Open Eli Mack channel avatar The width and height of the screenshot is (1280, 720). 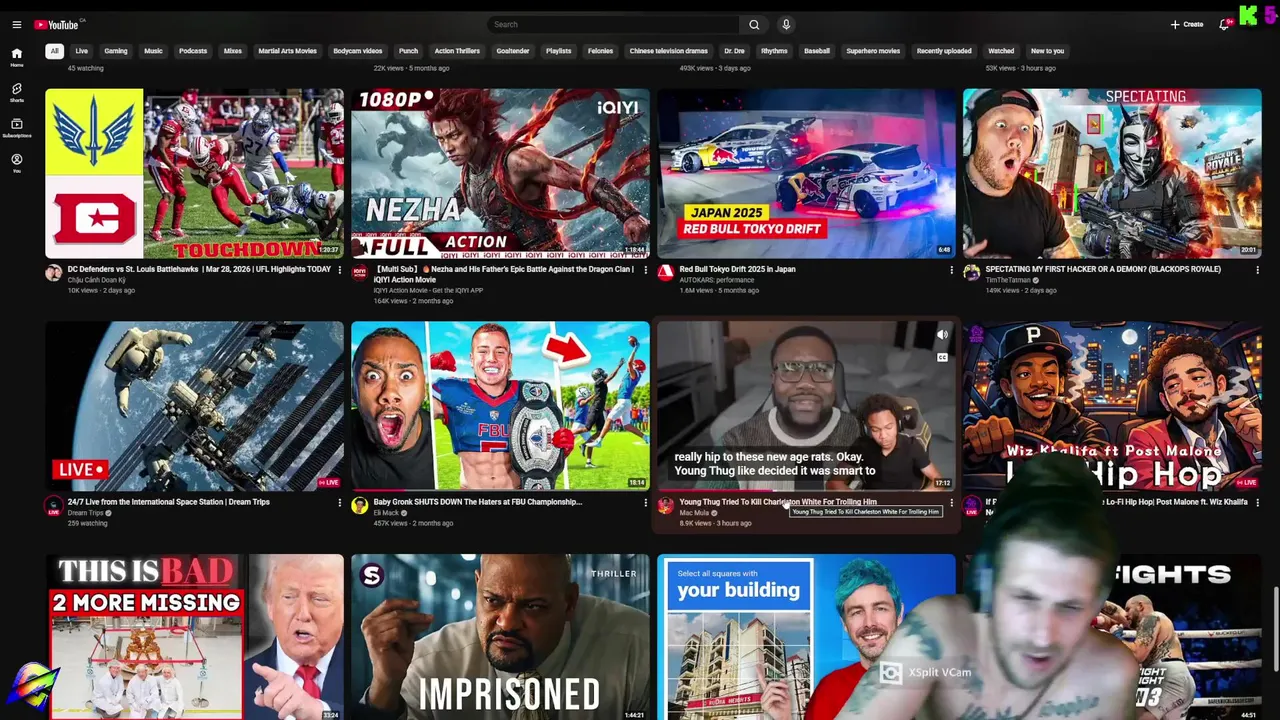[359, 506]
